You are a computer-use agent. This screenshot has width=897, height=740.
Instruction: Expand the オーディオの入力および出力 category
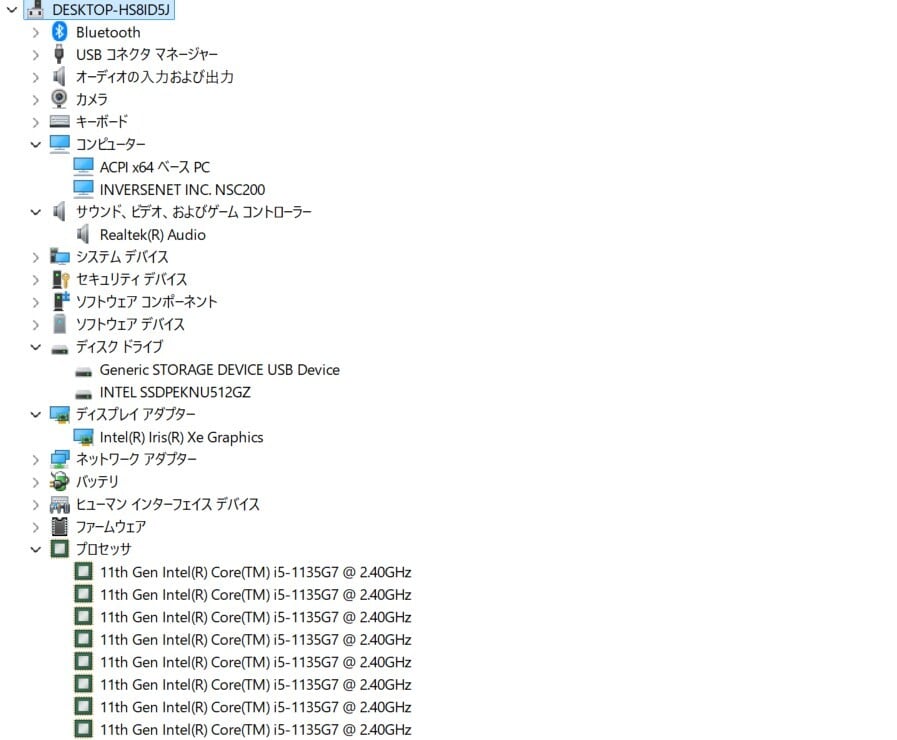[x=35, y=77]
